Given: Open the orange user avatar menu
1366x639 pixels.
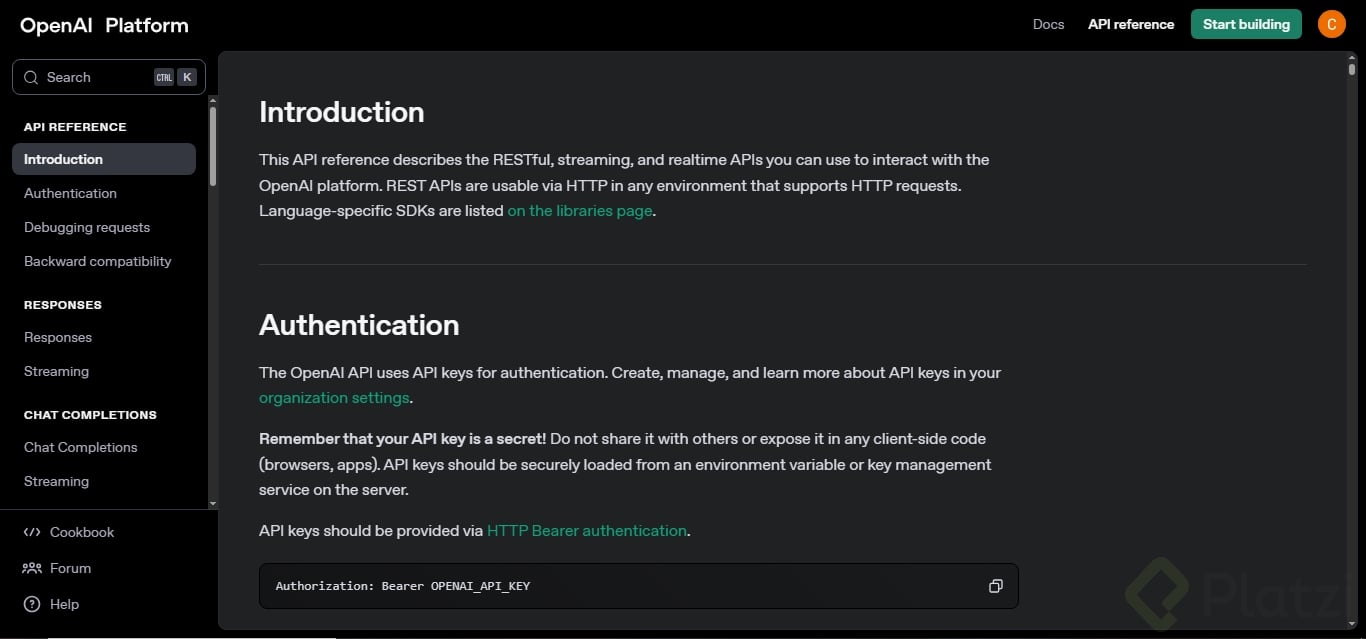Looking at the screenshot, I should (x=1331, y=24).
